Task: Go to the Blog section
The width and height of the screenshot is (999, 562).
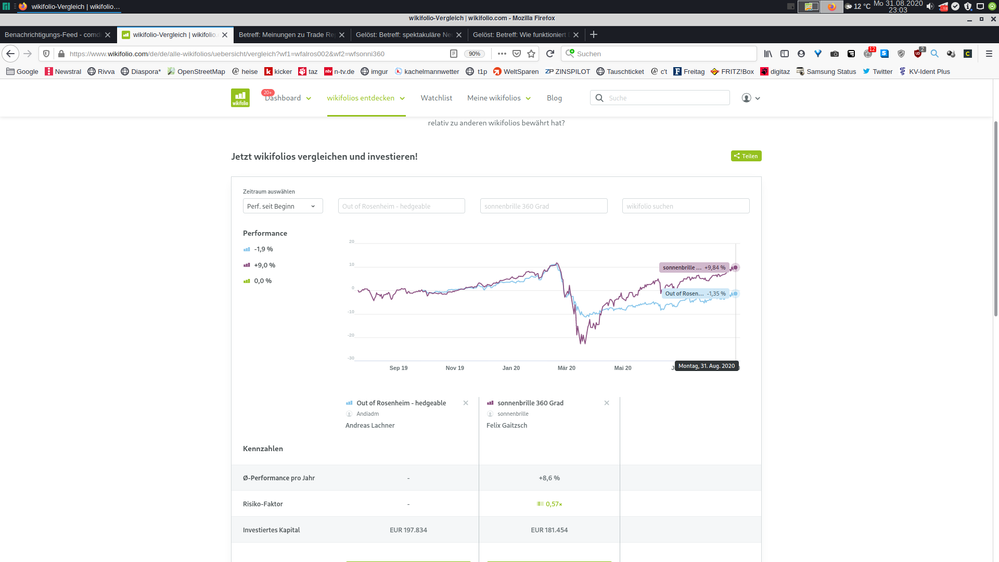Action: pyautogui.click(x=554, y=98)
